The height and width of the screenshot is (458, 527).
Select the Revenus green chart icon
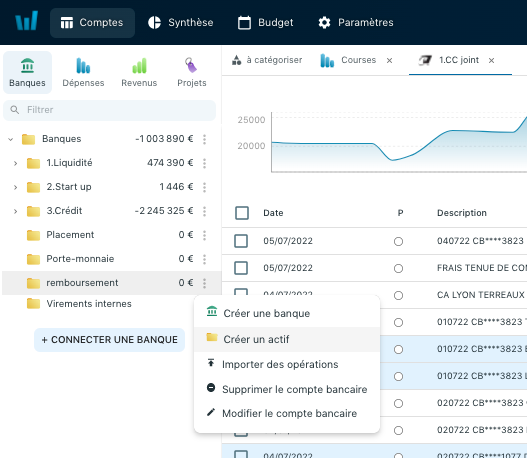point(139,66)
